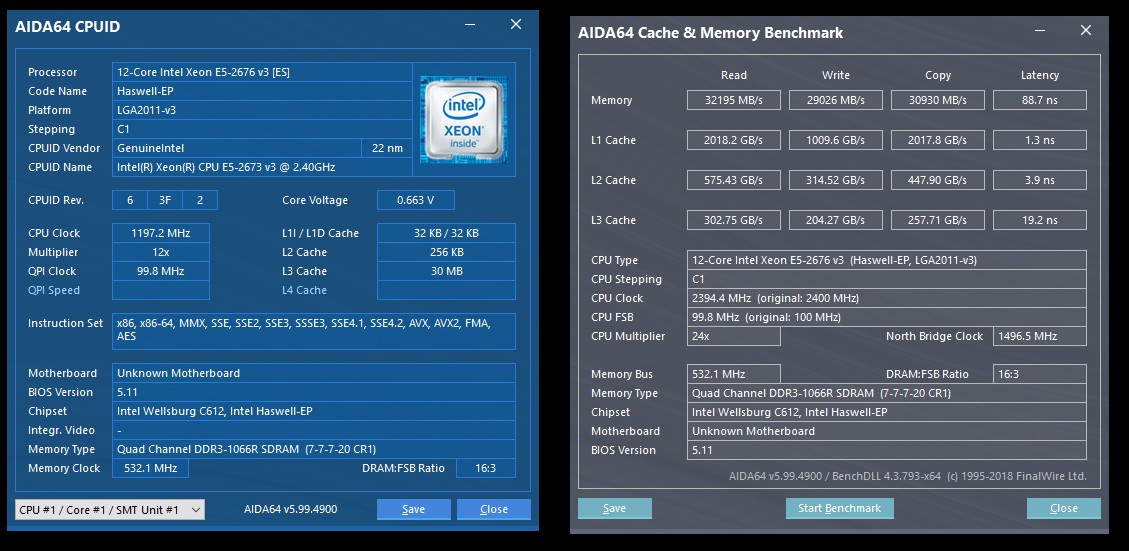This screenshot has height=551, width=1129.
Task: Click the Read column header
Action: tap(734, 75)
